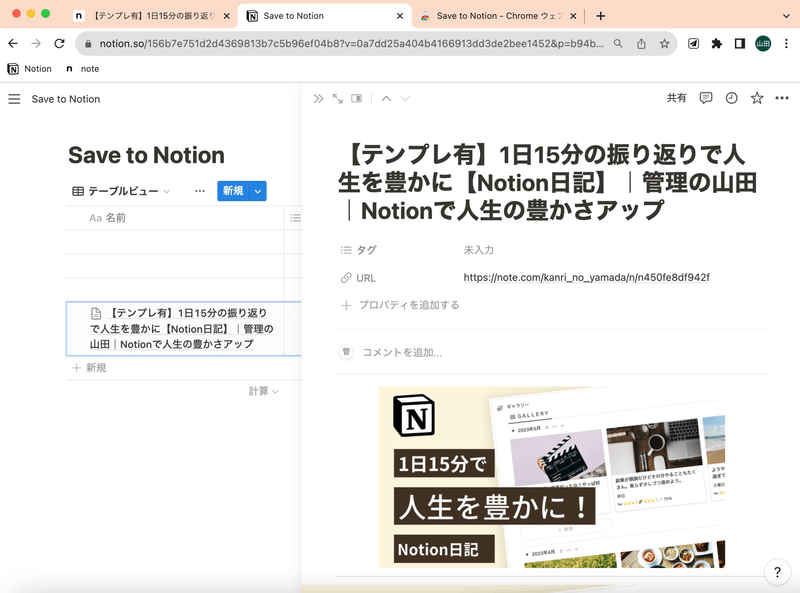Open the Notion sidebar hamburger menu
This screenshot has width=800, height=593.
[x=14, y=99]
